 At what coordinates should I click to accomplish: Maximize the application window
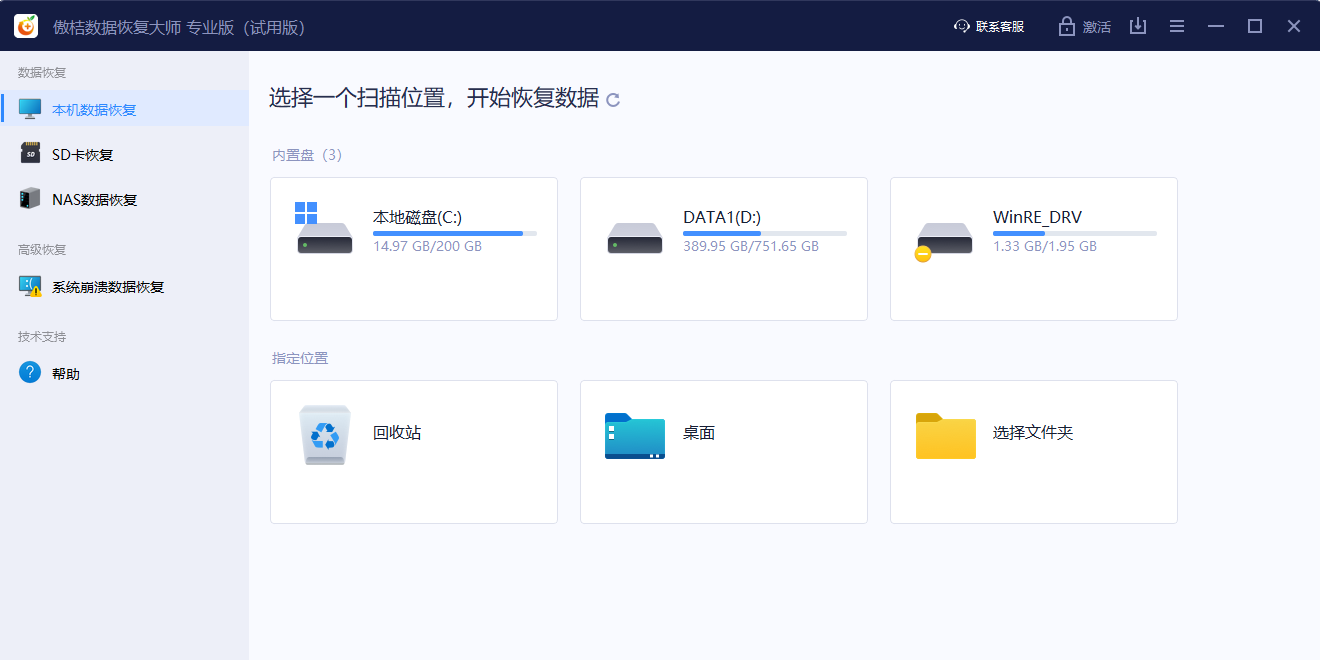1255,26
